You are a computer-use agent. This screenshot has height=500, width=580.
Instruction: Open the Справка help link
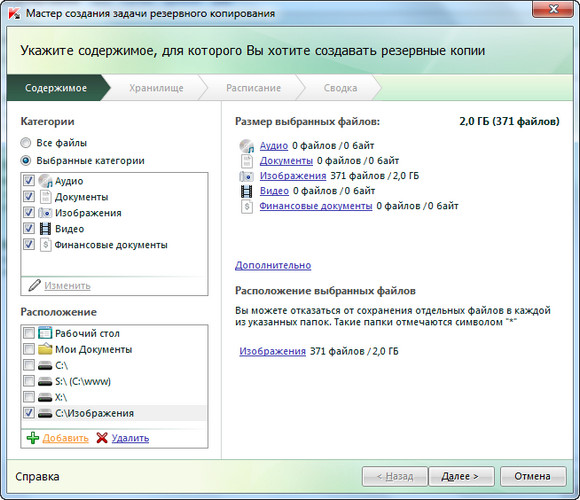pos(37,476)
